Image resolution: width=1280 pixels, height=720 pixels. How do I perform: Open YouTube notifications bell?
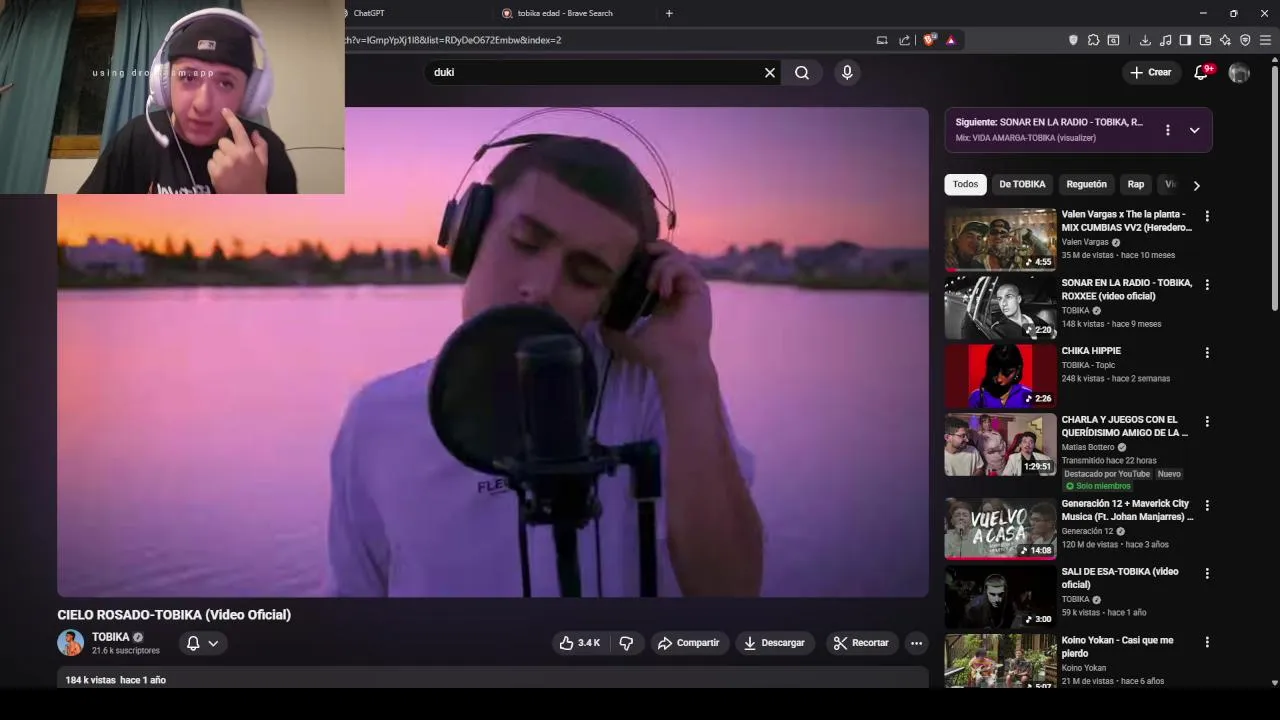click(x=1202, y=72)
